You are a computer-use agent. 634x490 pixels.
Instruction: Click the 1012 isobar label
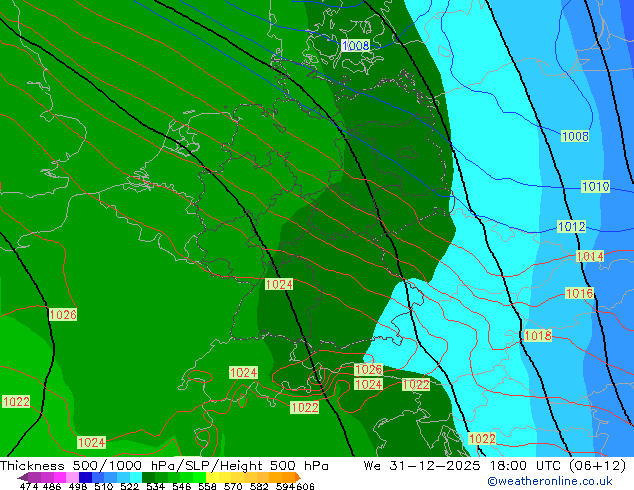[x=571, y=226]
